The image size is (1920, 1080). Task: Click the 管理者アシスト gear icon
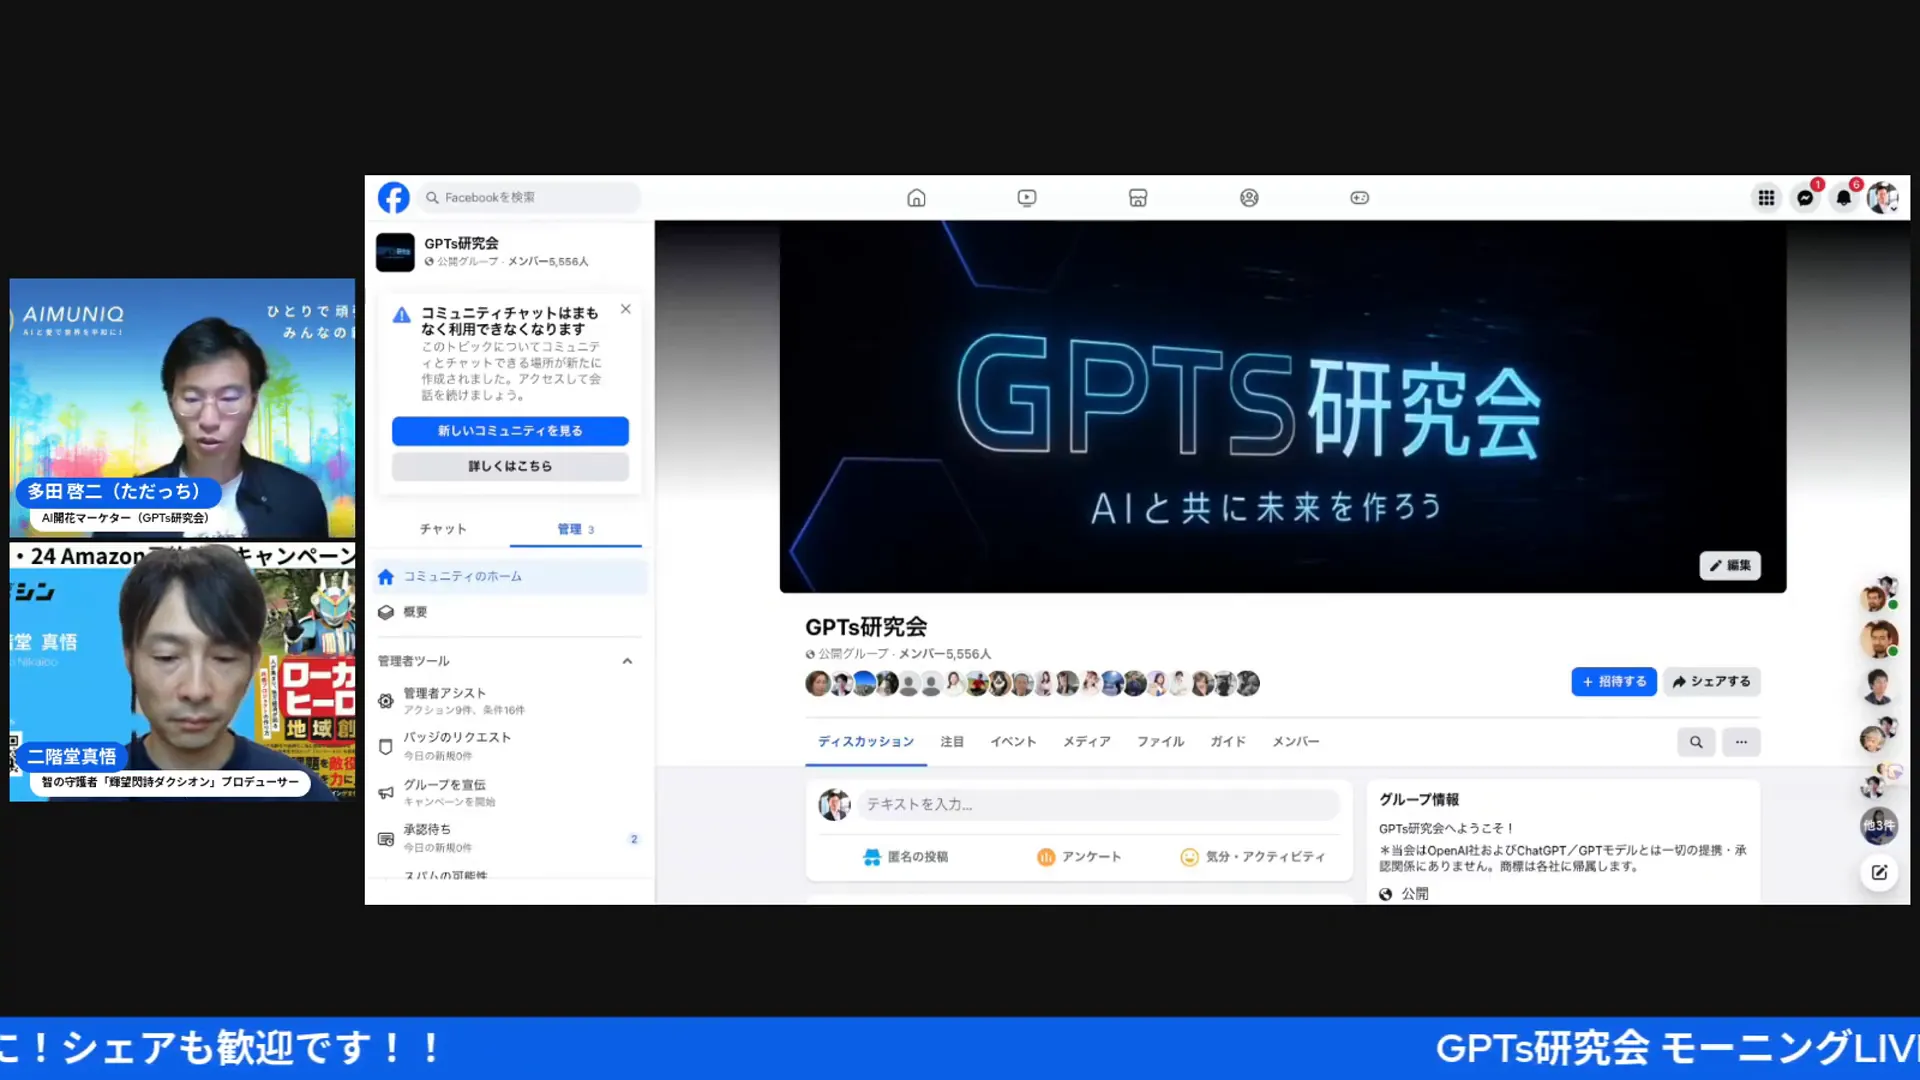pos(386,701)
